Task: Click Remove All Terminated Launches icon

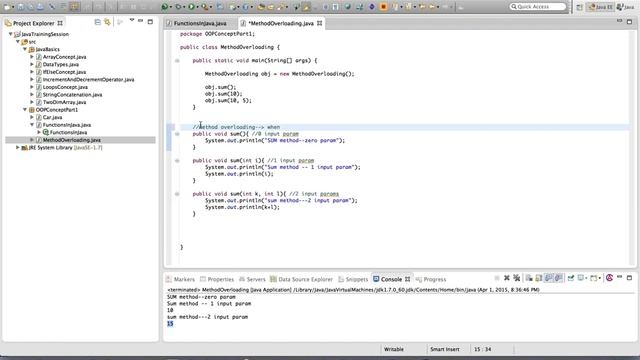Action: [x=517, y=278]
